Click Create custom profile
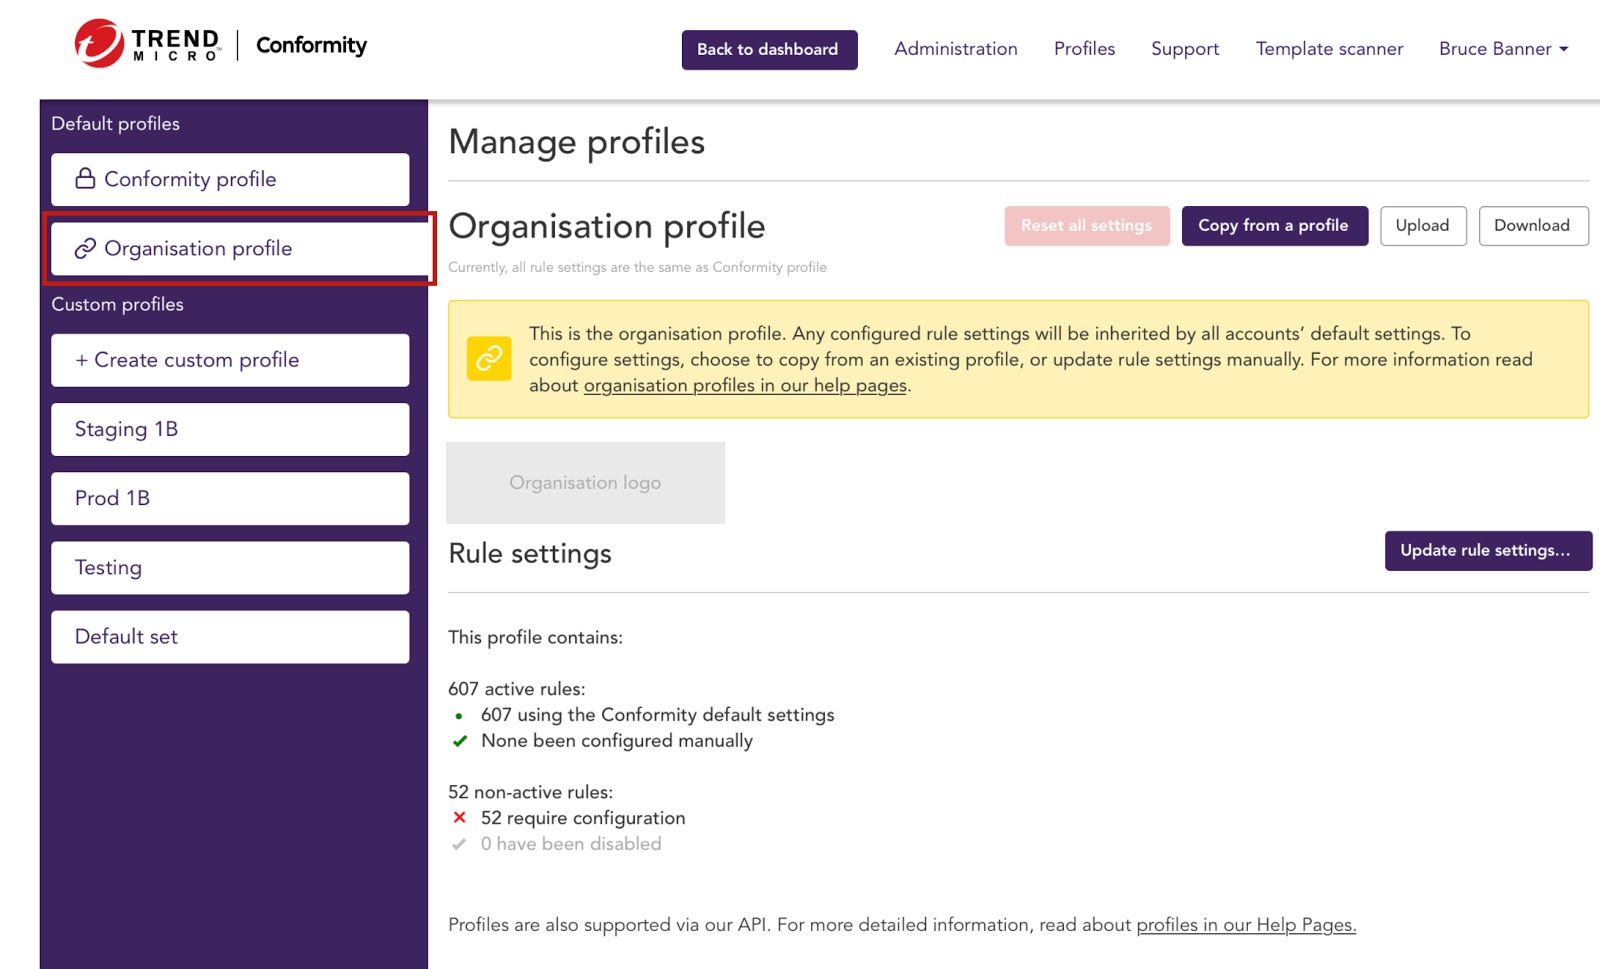 tap(230, 360)
